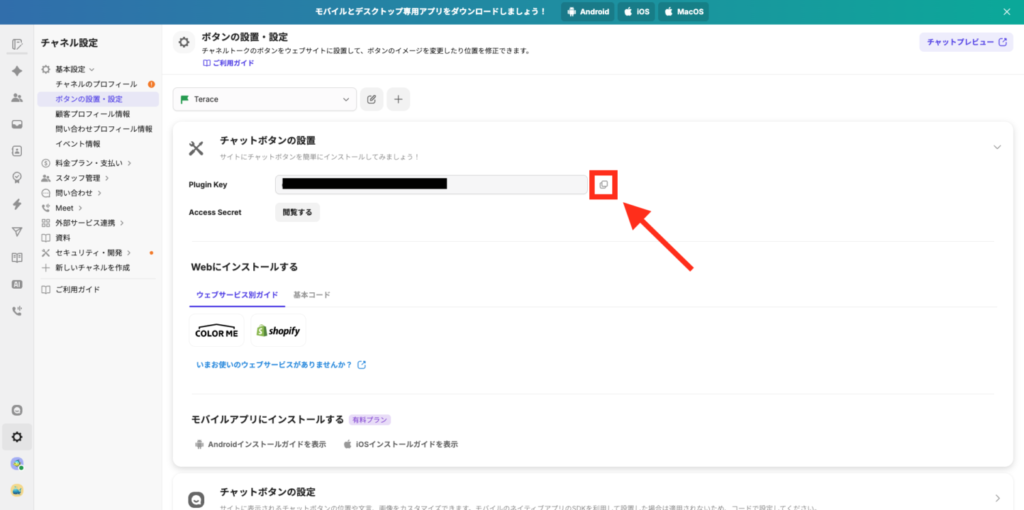Collapse the チャットボタンの設置 section chevron

[x=996, y=147]
